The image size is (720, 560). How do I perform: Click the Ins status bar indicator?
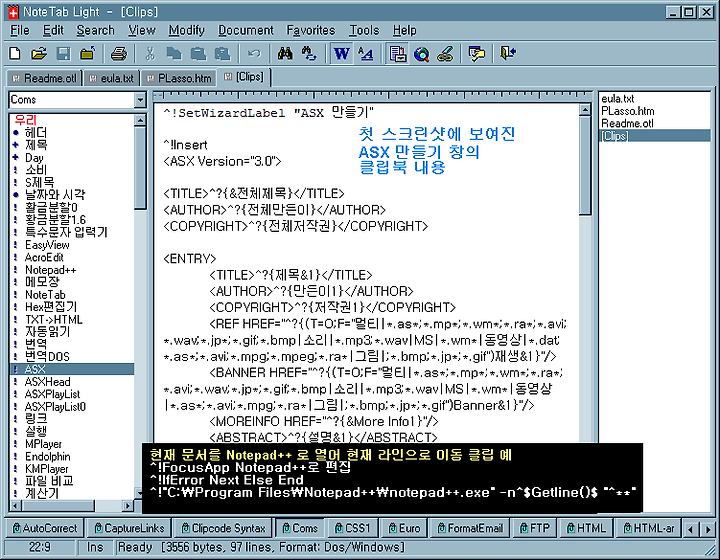(x=95, y=548)
